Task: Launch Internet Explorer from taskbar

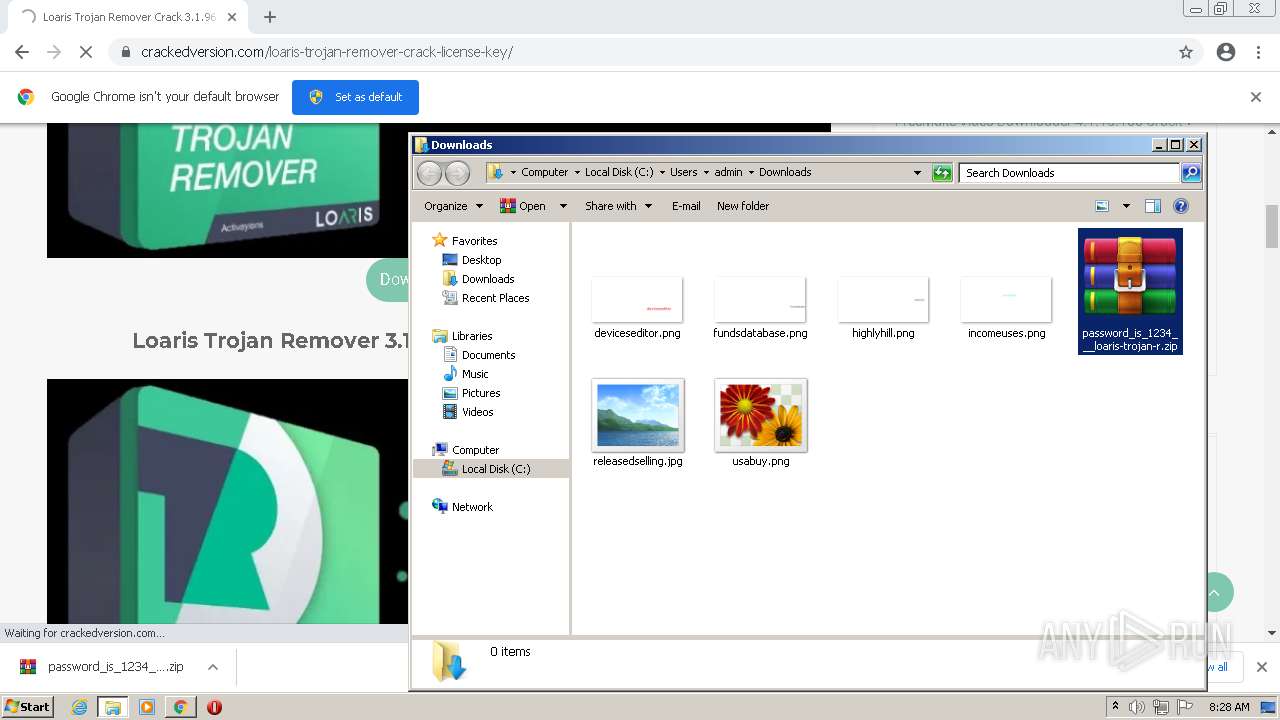Action: [x=79, y=707]
